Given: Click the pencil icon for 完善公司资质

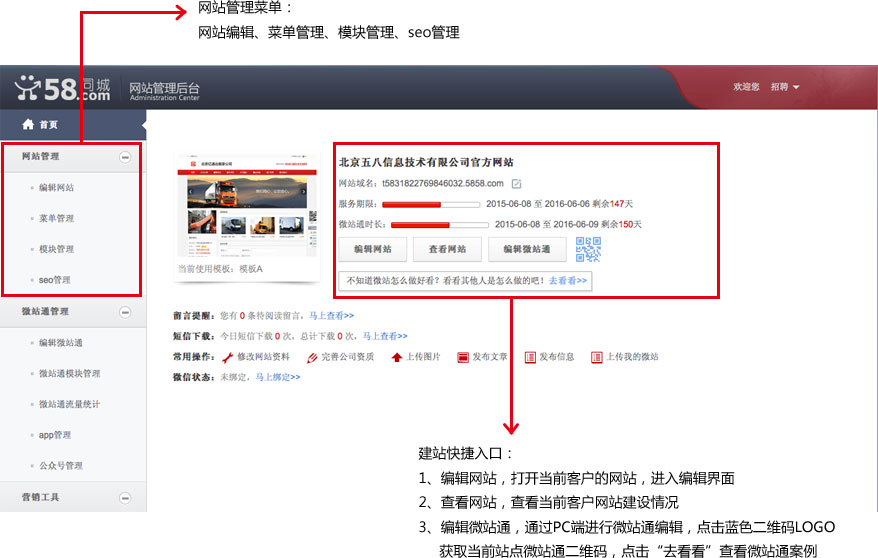Looking at the screenshot, I should [x=312, y=357].
